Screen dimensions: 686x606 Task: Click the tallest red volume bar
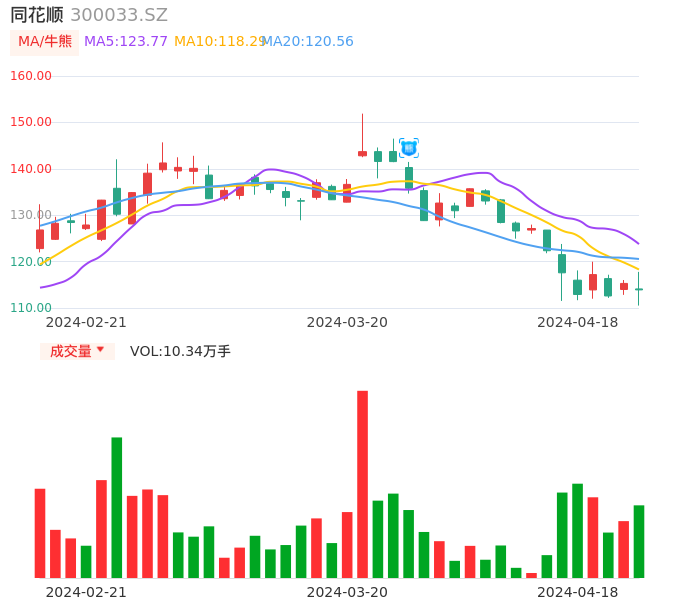tap(362, 484)
